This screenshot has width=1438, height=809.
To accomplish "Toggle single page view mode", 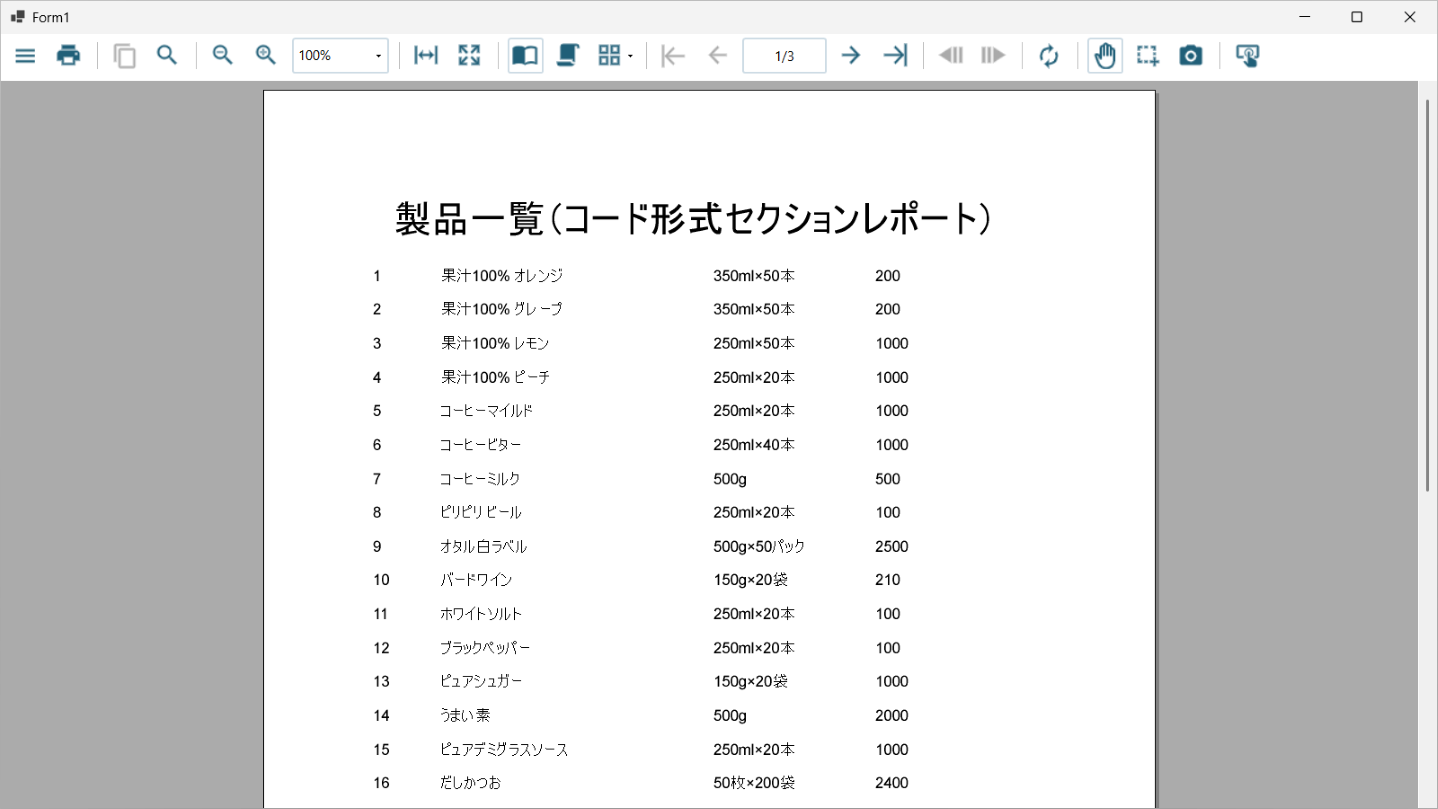I will (525, 56).
